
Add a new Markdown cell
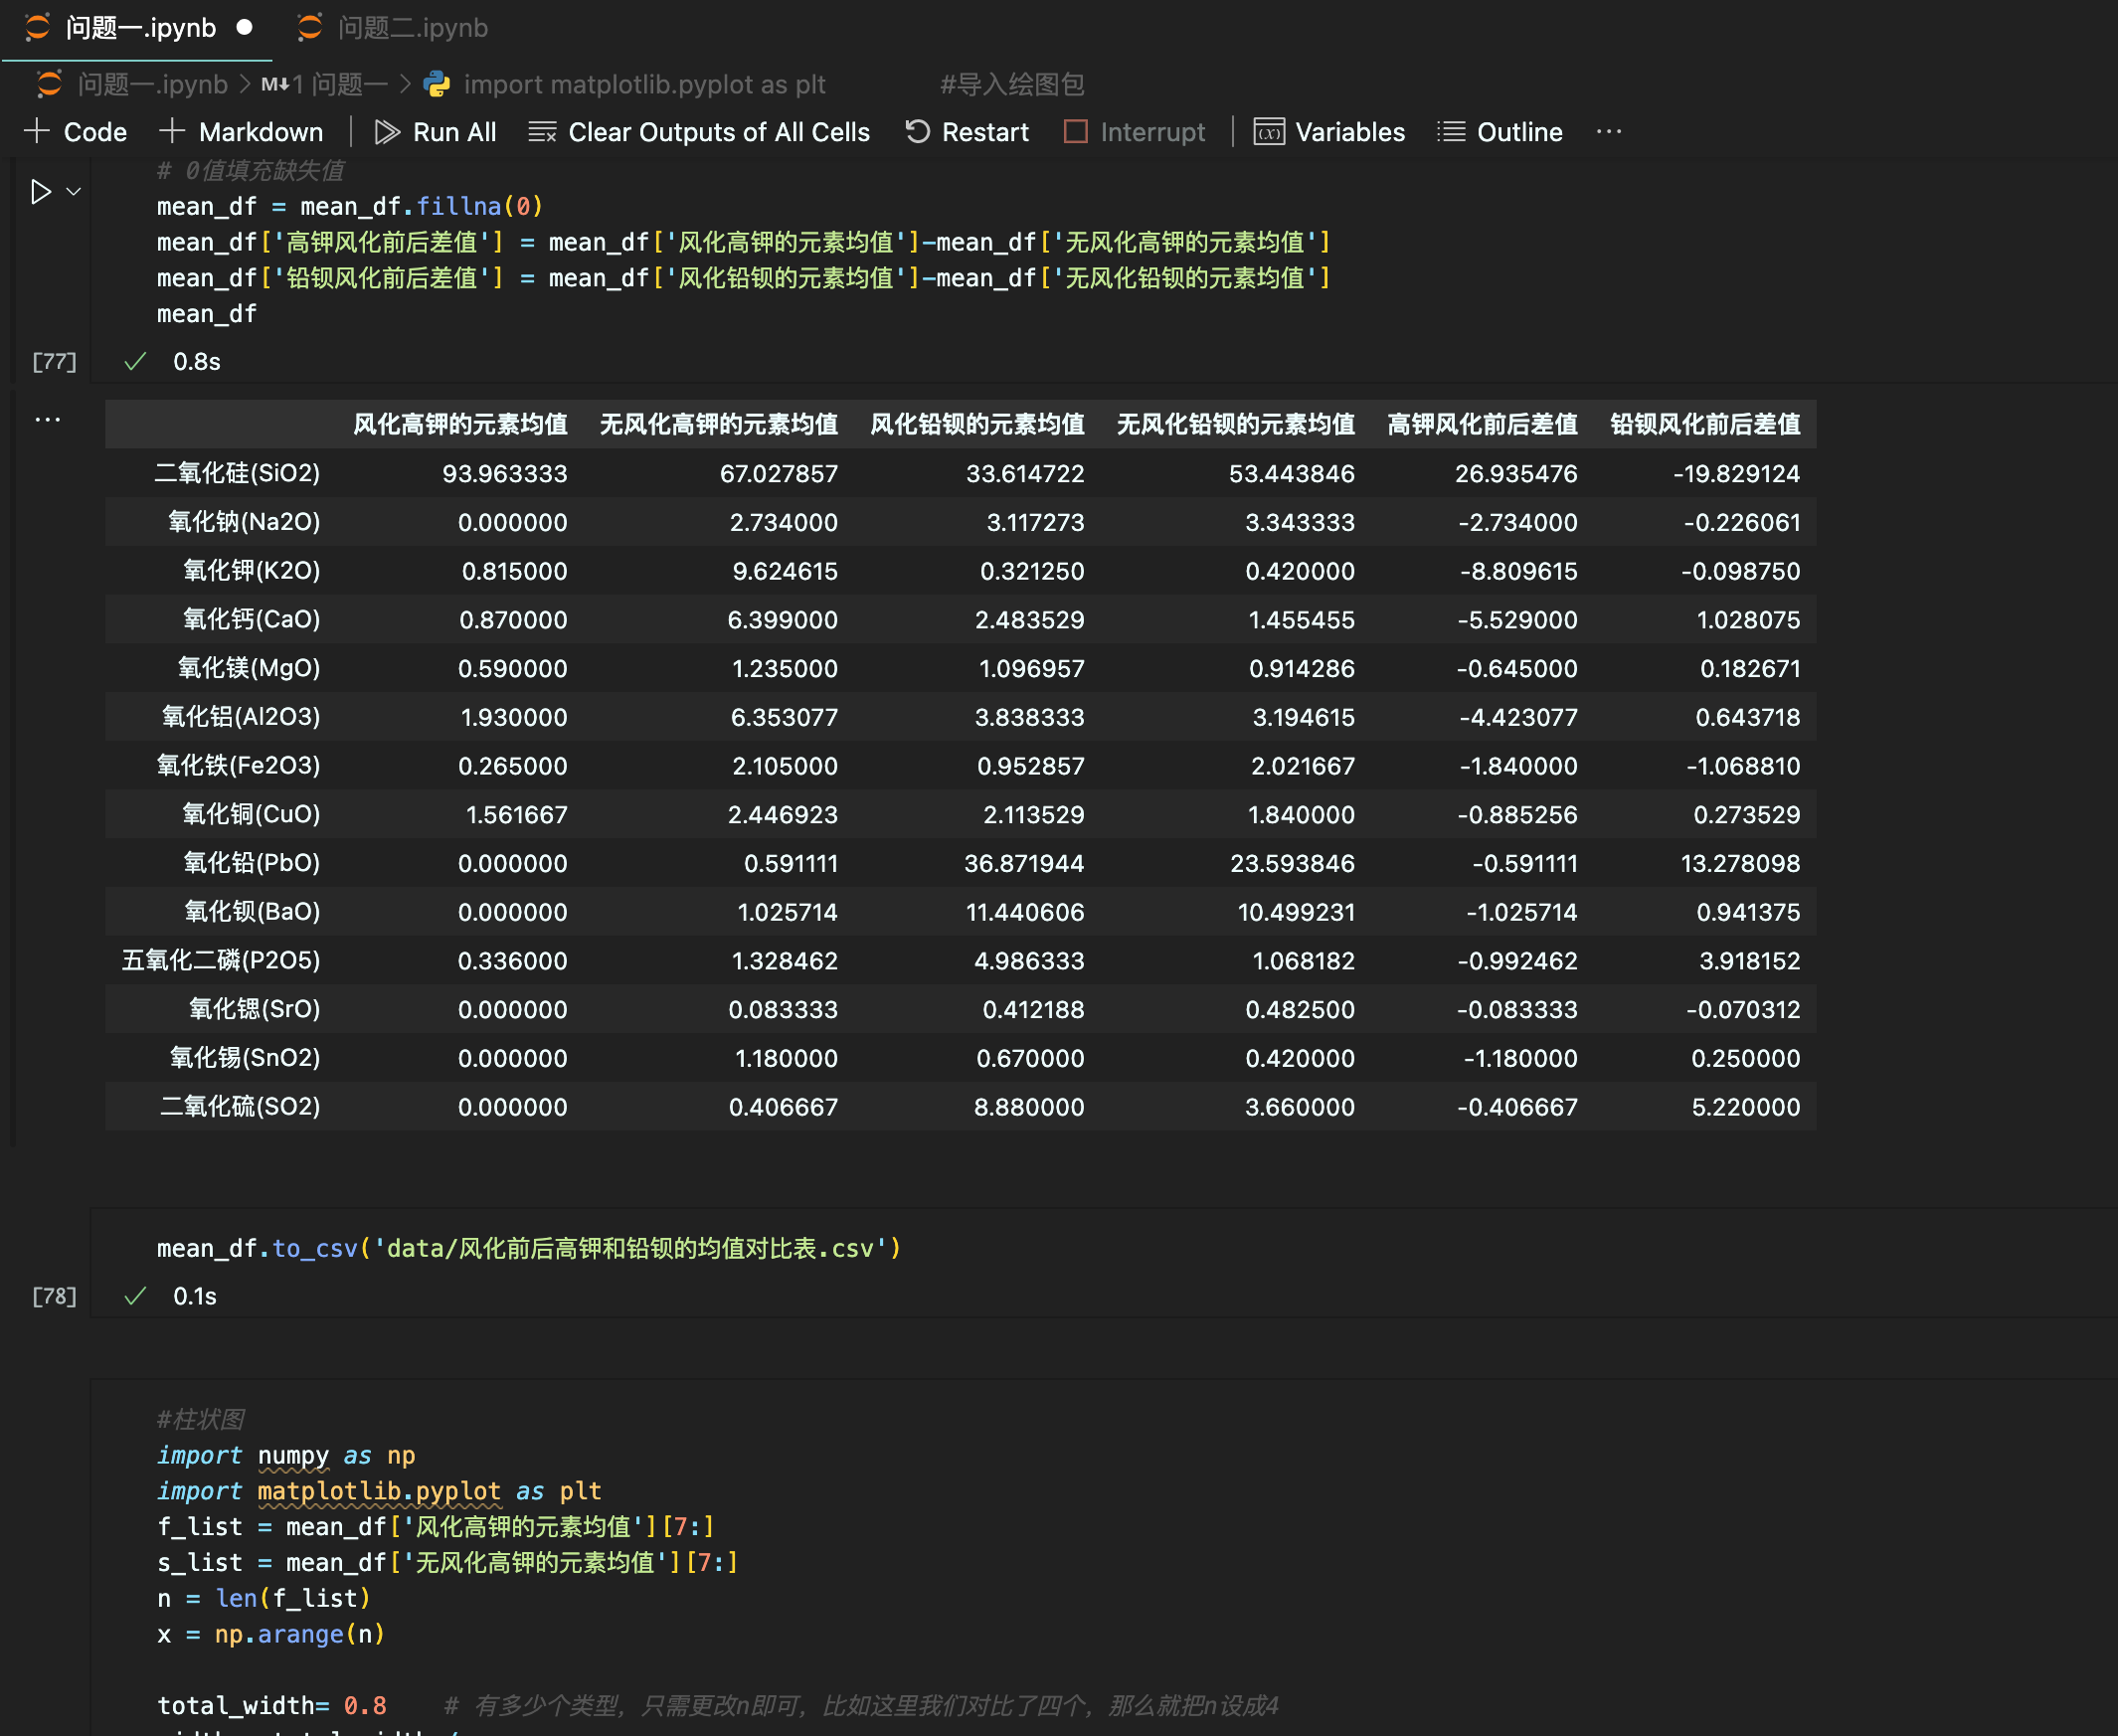click(241, 132)
